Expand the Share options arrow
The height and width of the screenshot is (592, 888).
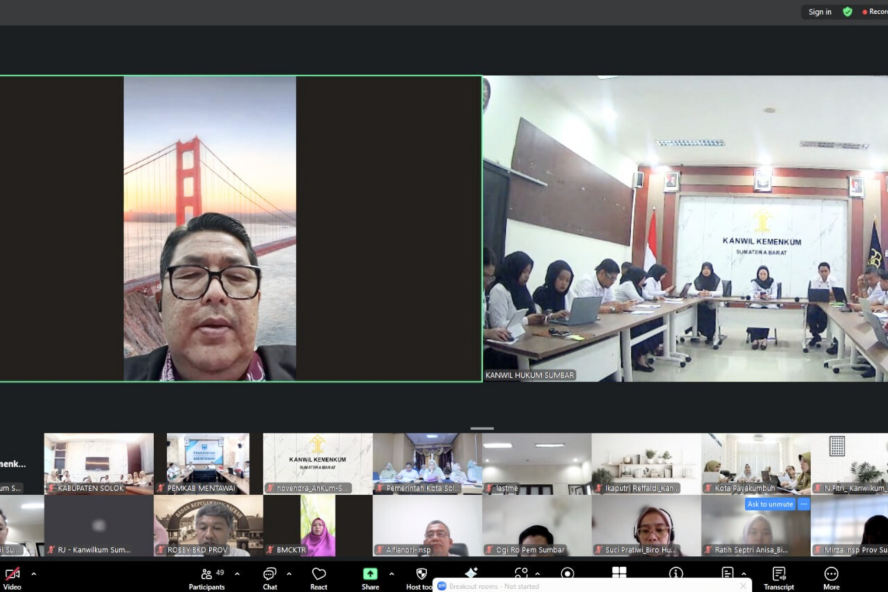pos(391,574)
